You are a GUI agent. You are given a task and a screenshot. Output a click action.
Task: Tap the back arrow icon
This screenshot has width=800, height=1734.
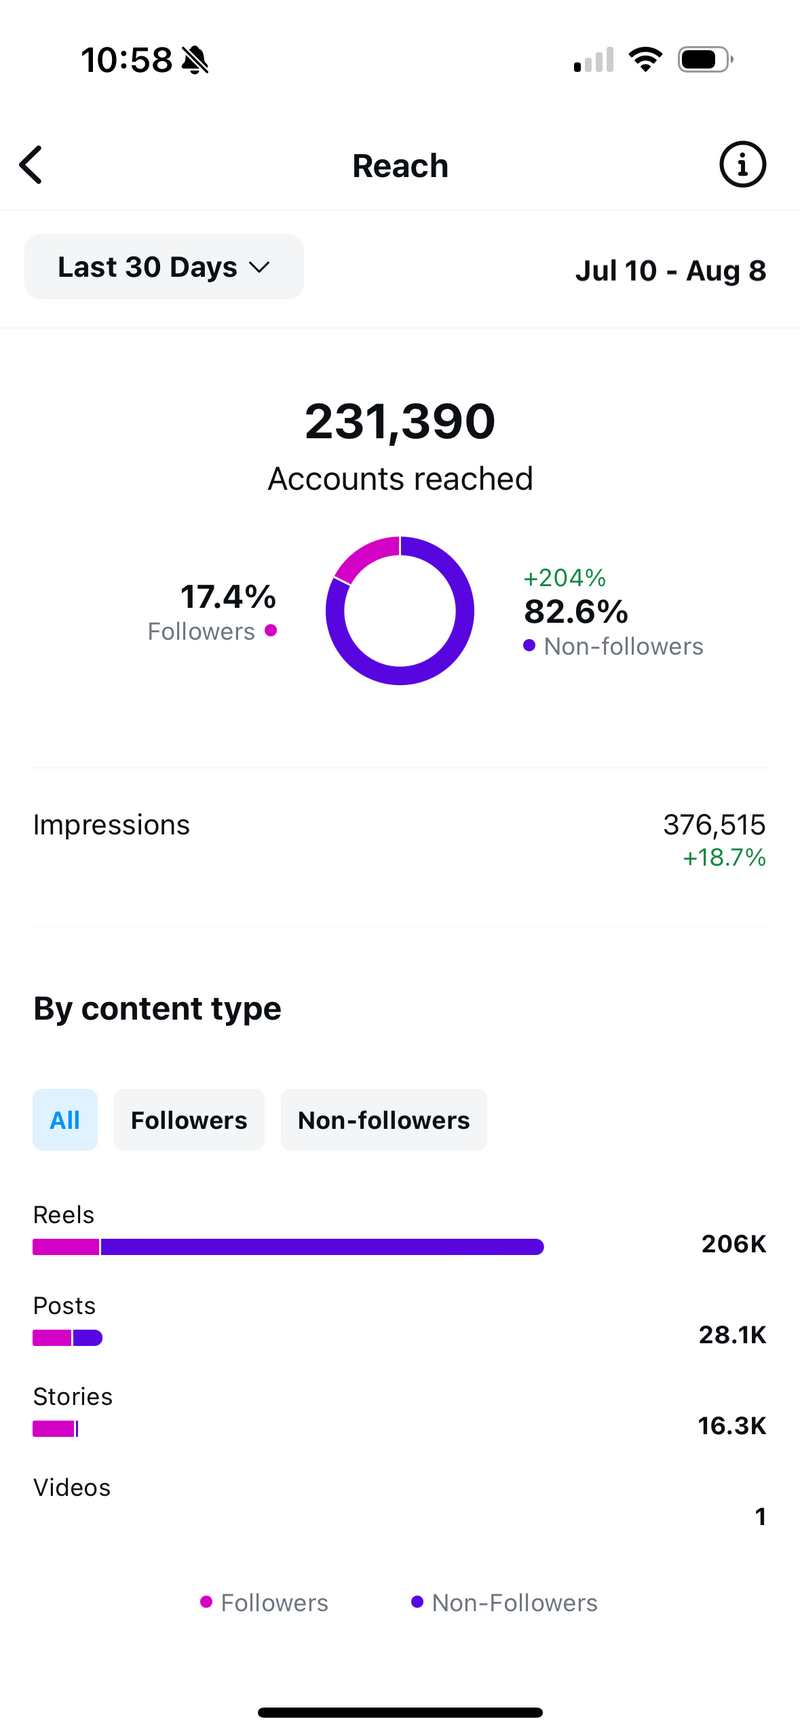[x=32, y=165]
